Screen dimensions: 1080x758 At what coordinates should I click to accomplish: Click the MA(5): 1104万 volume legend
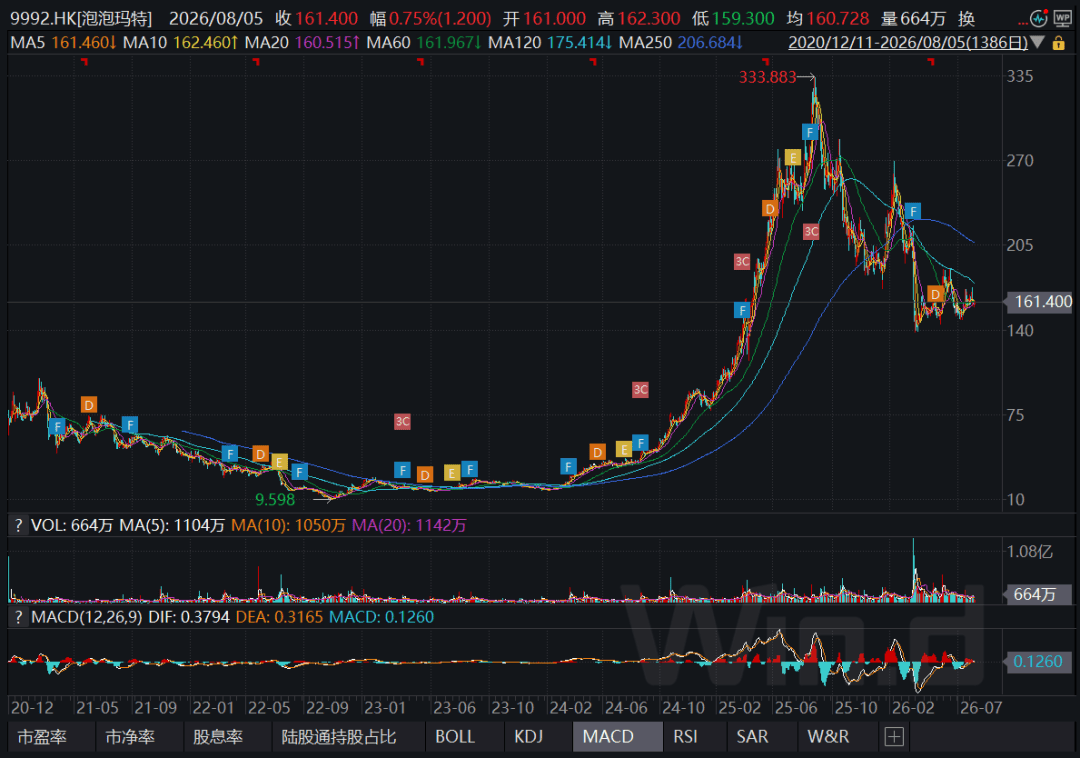[x=172, y=525]
